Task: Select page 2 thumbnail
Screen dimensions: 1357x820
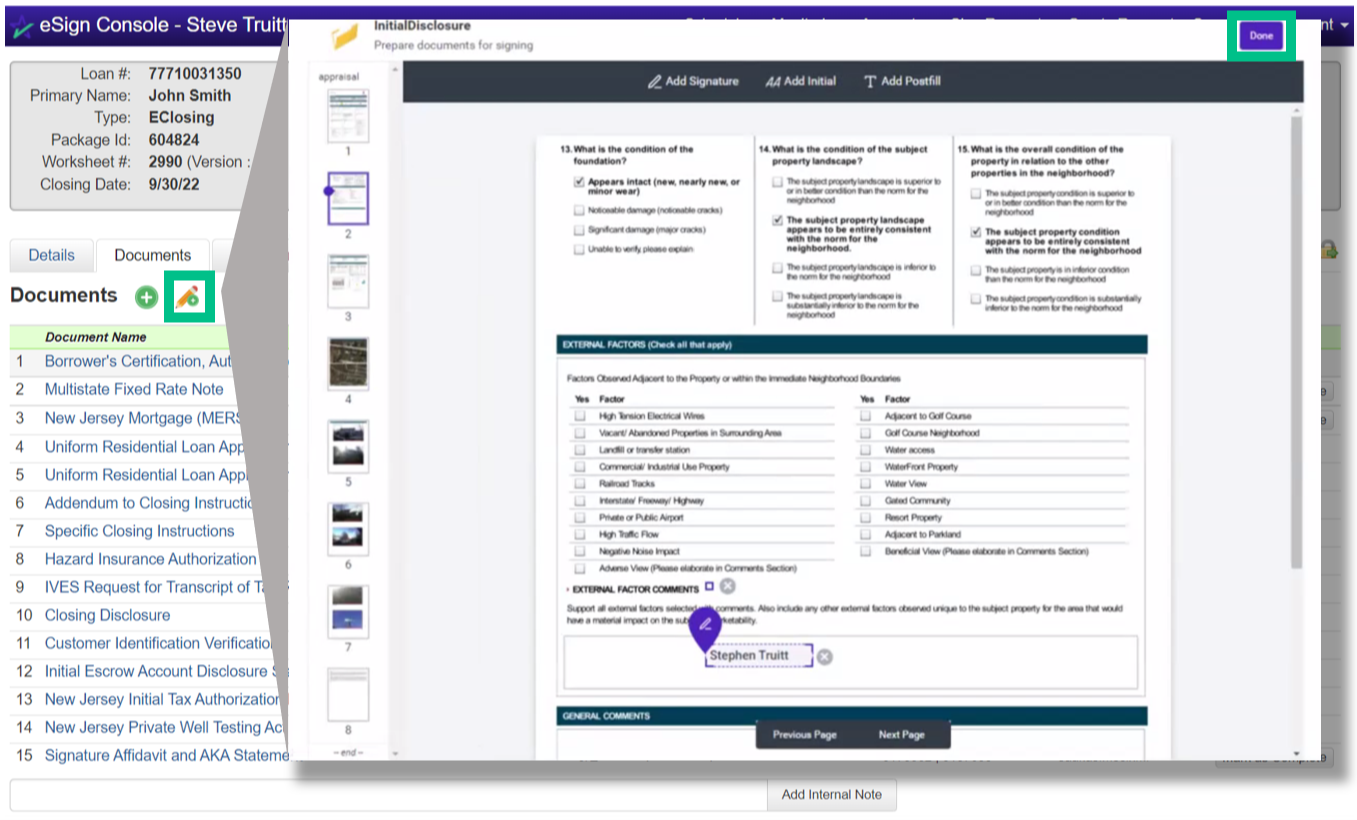Action: 348,198
